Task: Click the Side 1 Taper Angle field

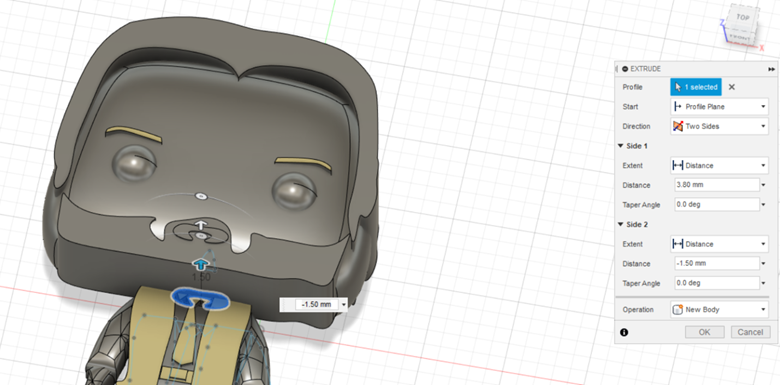Action: 716,204
